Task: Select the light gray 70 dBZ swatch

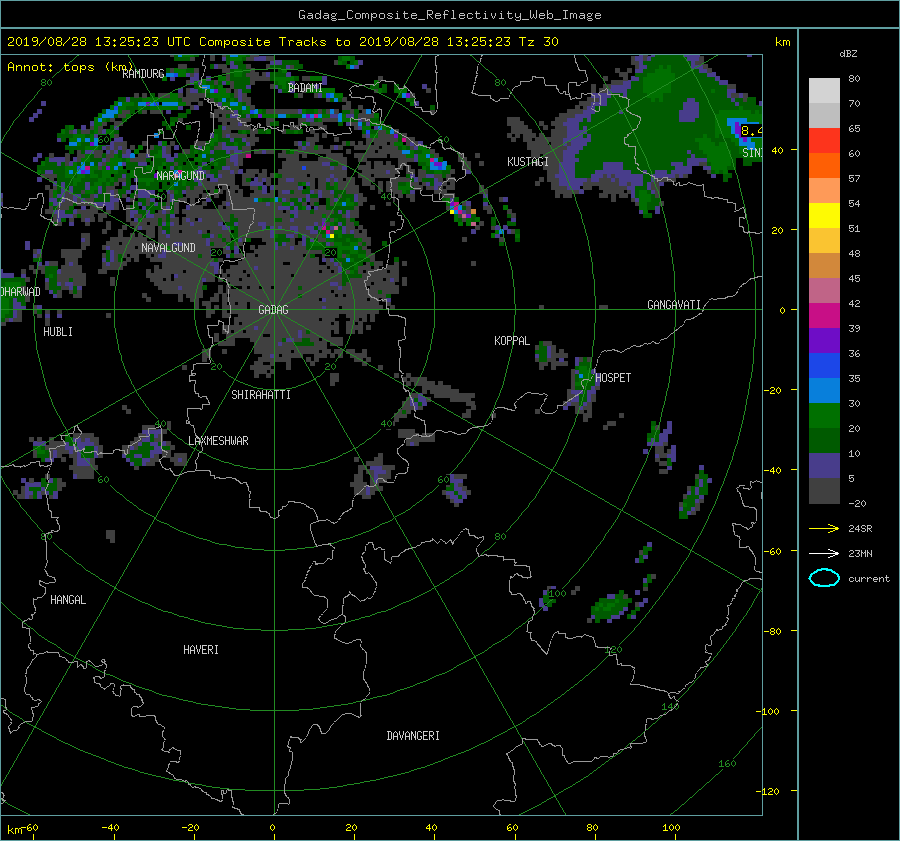Action: pos(824,91)
